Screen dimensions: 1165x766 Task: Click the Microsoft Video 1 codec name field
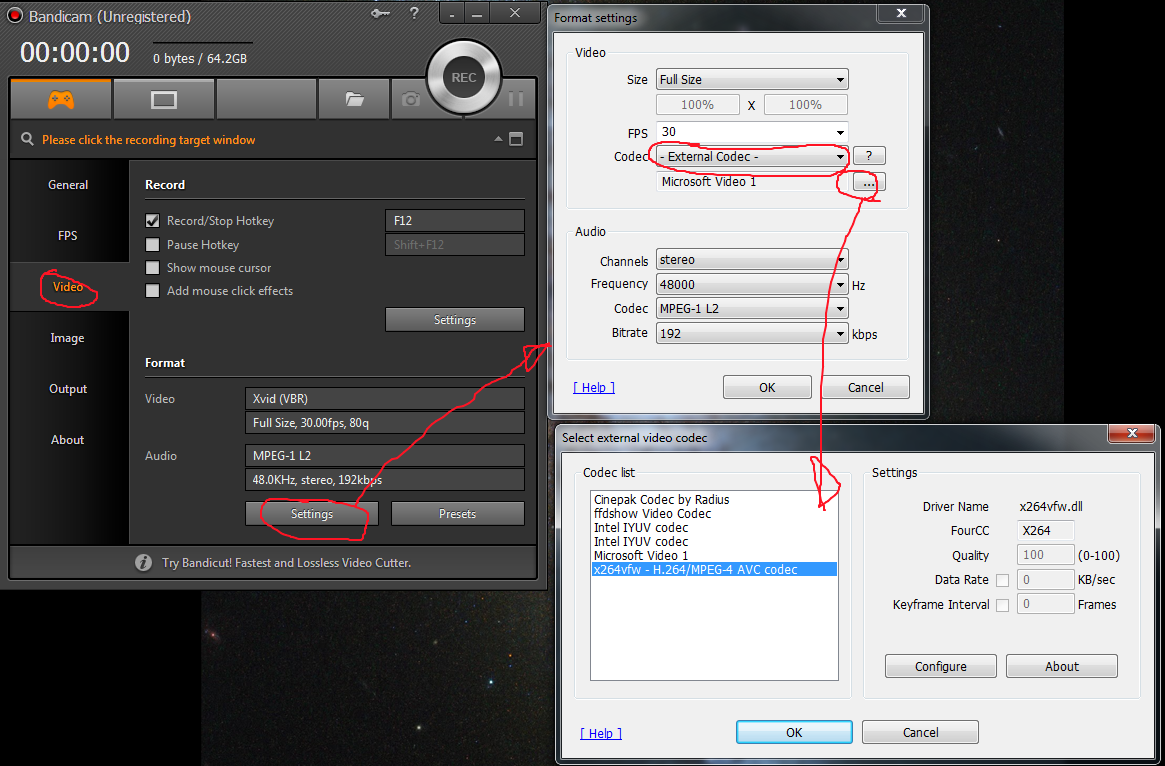[x=752, y=182]
